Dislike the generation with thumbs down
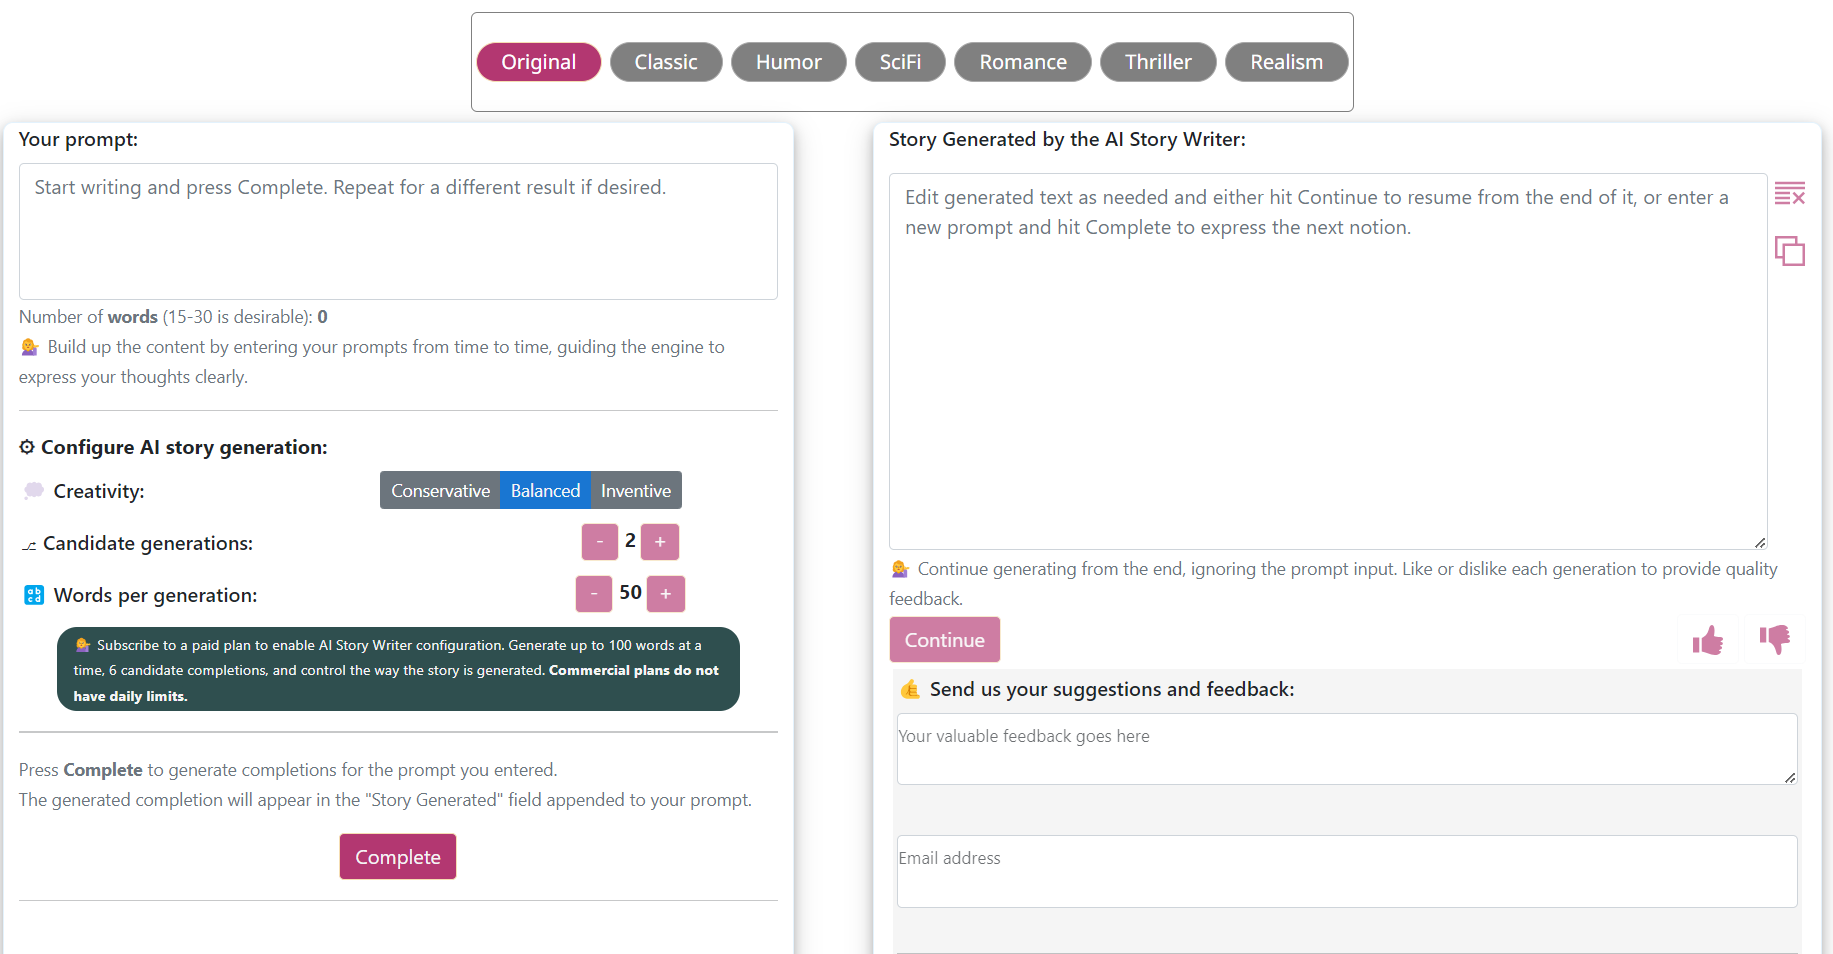This screenshot has width=1833, height=954. [1775, 639]
